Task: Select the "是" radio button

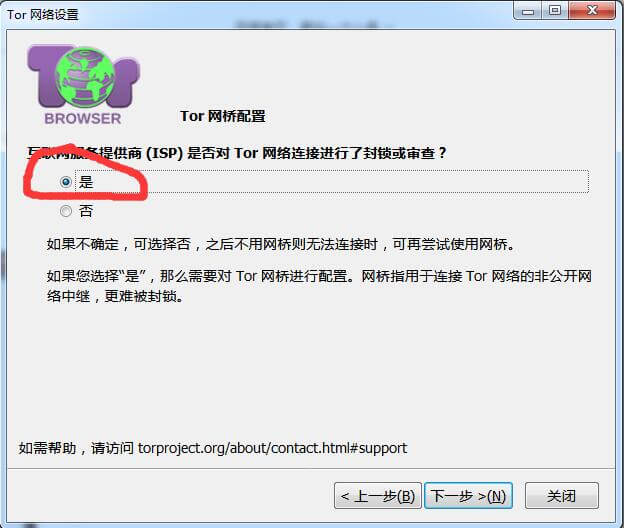Action: point(66,182)
